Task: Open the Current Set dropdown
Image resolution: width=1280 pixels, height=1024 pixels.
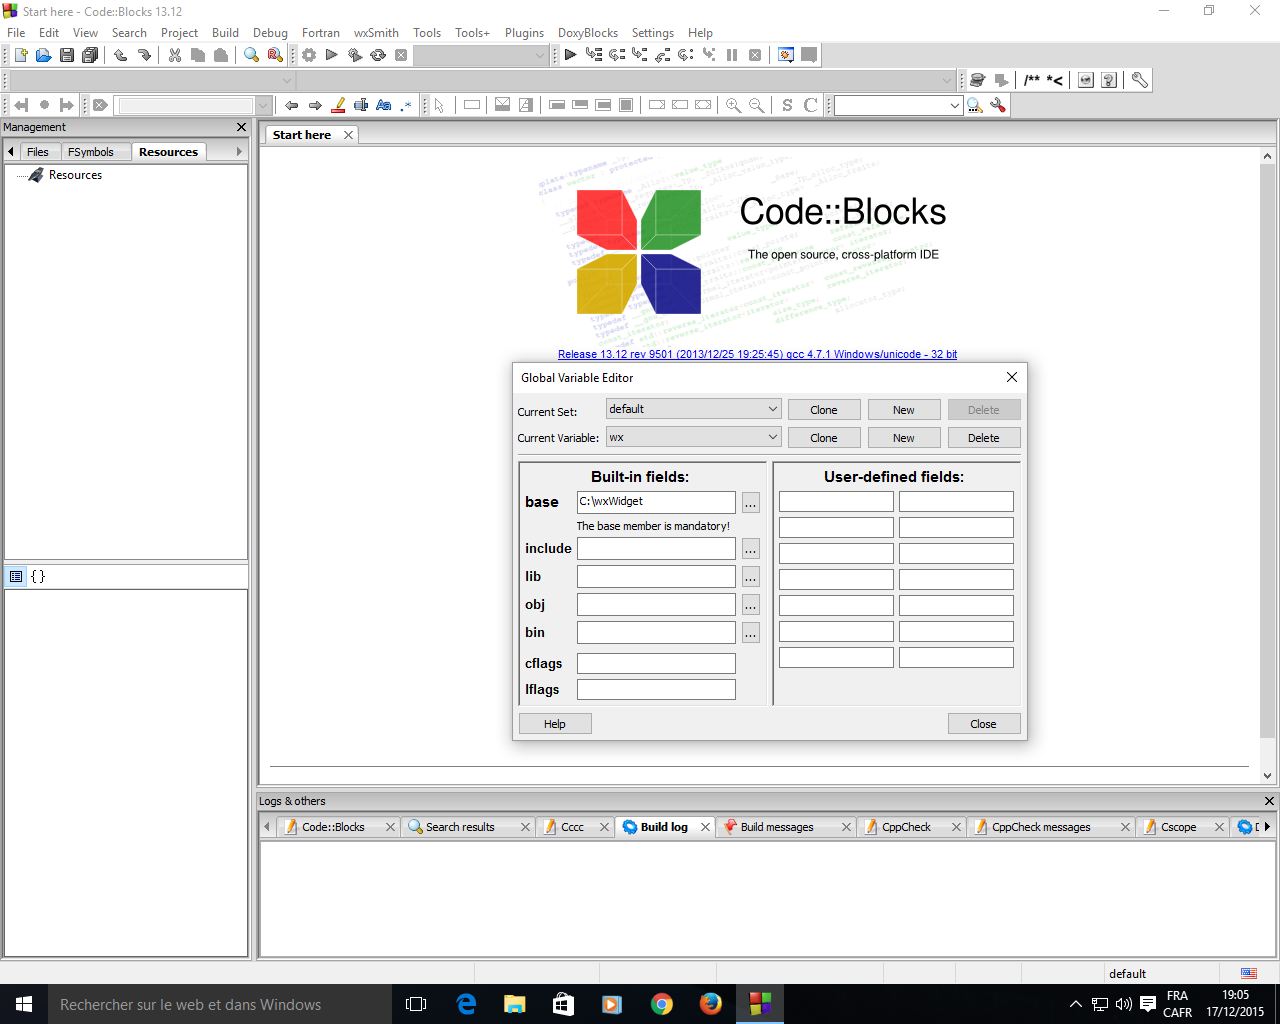Action: [x=694, y=409]
